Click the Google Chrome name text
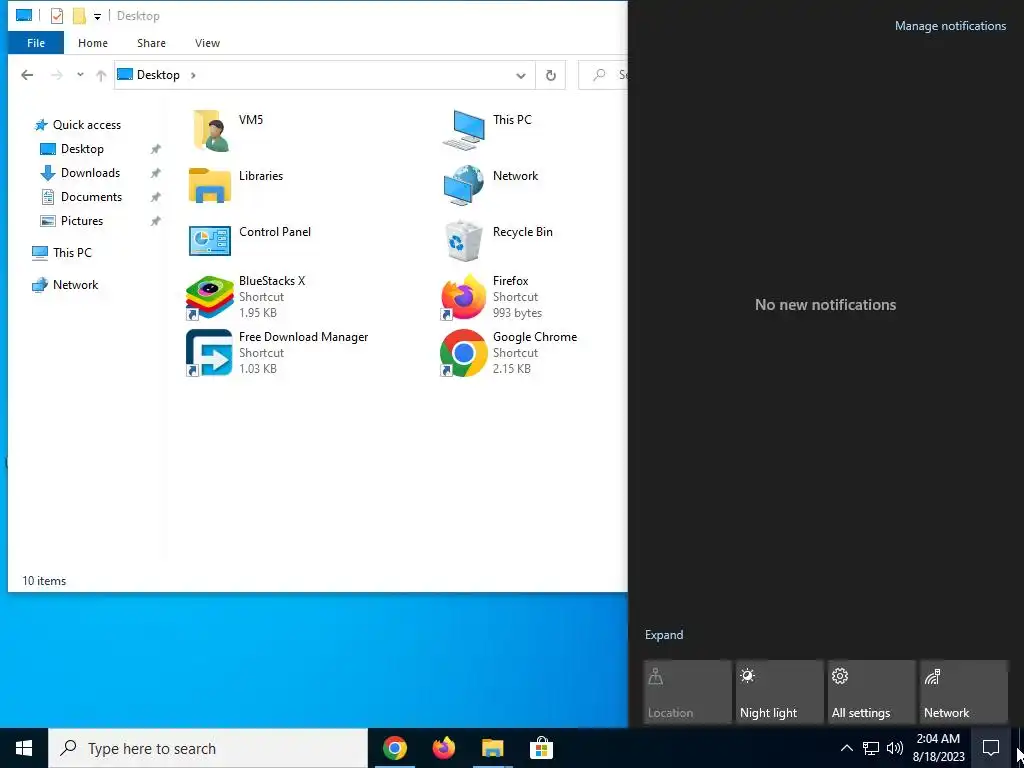This screenshot has width=1024, height=768. point(535,337)
